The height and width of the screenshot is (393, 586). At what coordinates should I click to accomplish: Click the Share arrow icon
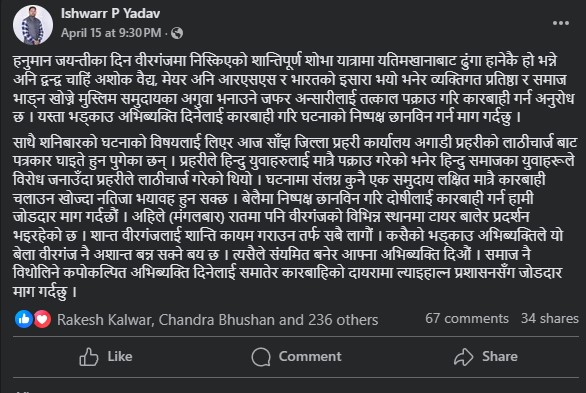pos(463,357)
